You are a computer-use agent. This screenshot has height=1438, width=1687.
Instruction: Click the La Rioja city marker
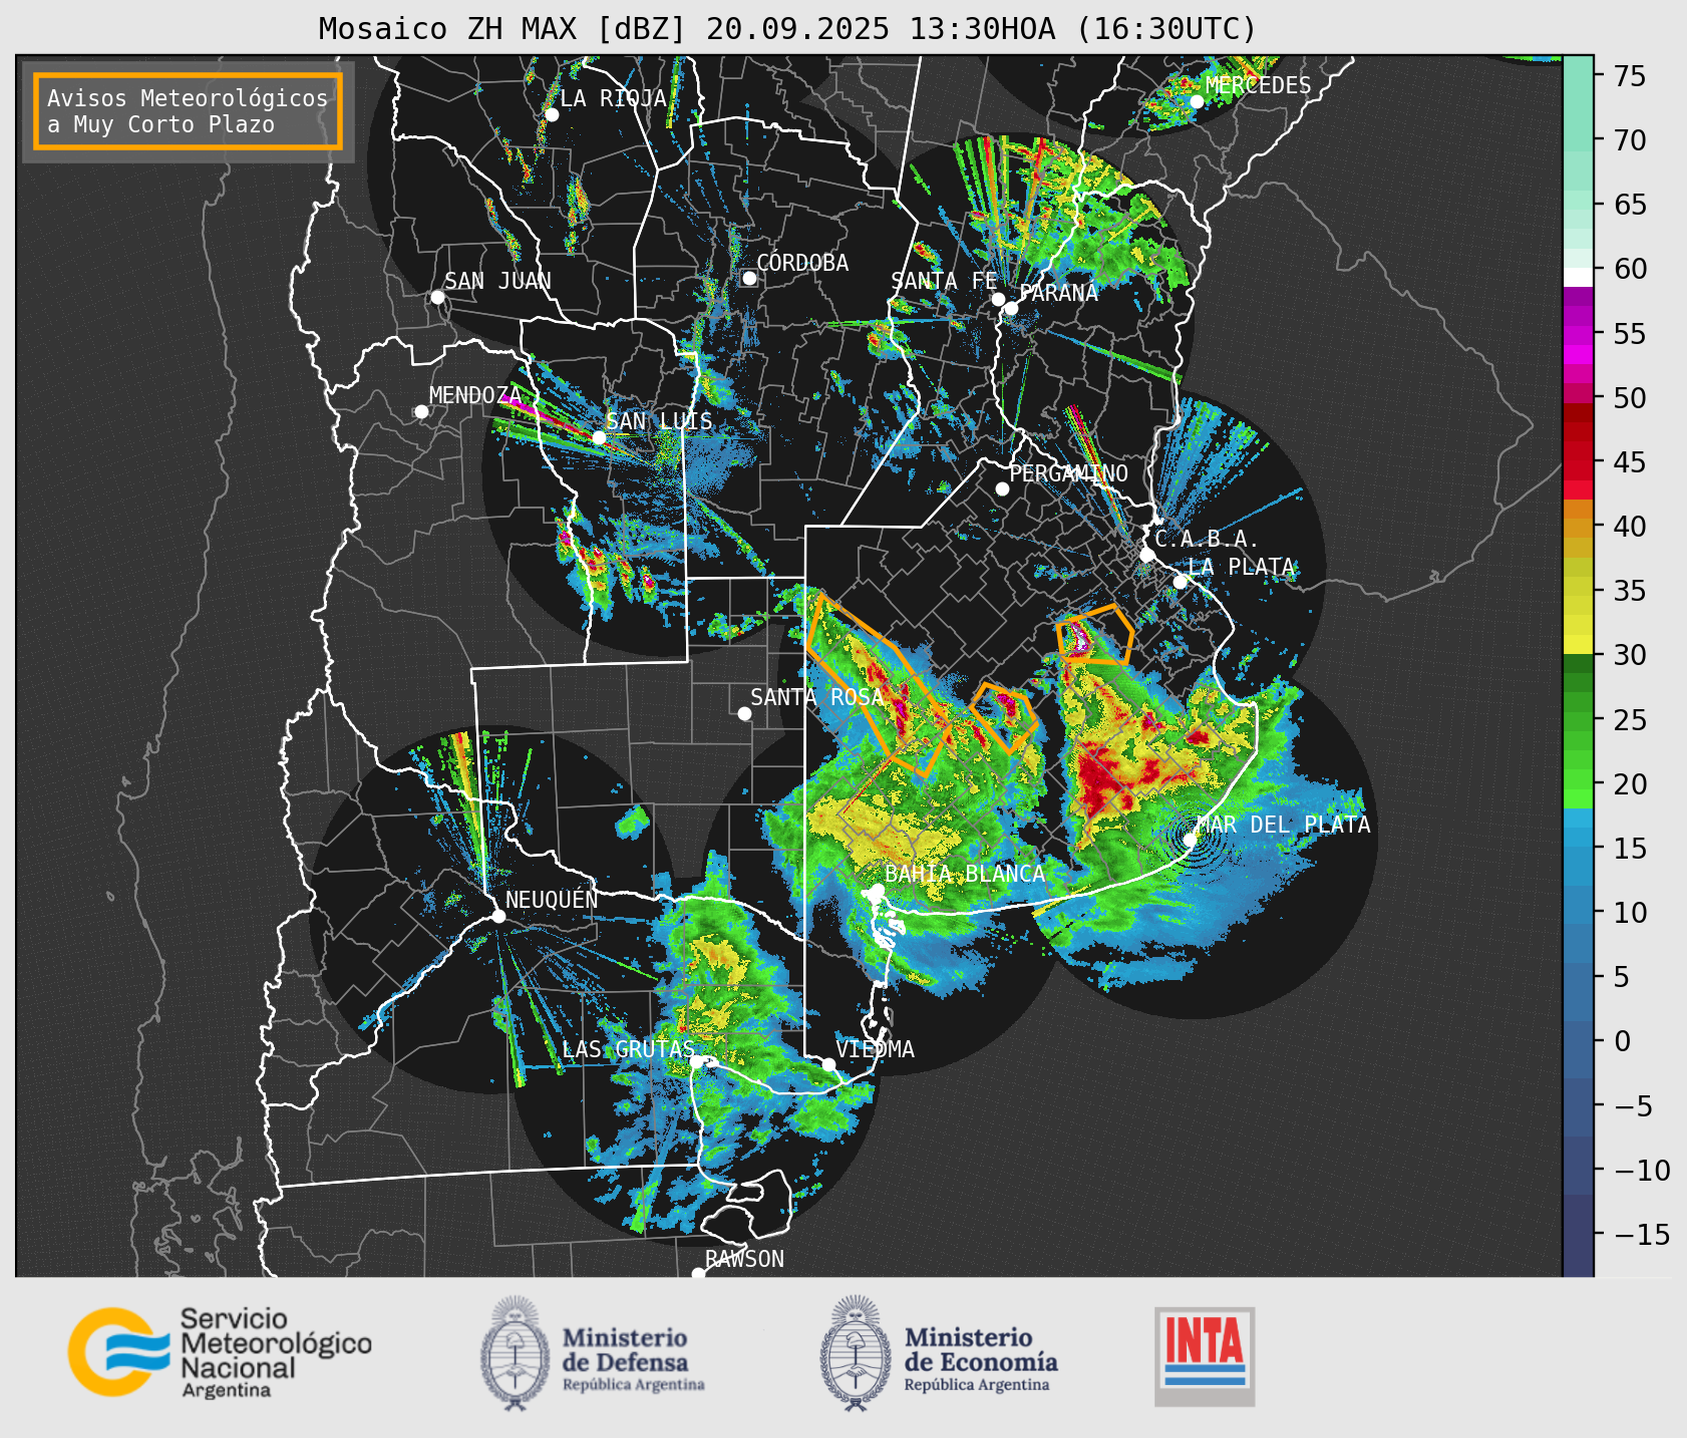551,115
